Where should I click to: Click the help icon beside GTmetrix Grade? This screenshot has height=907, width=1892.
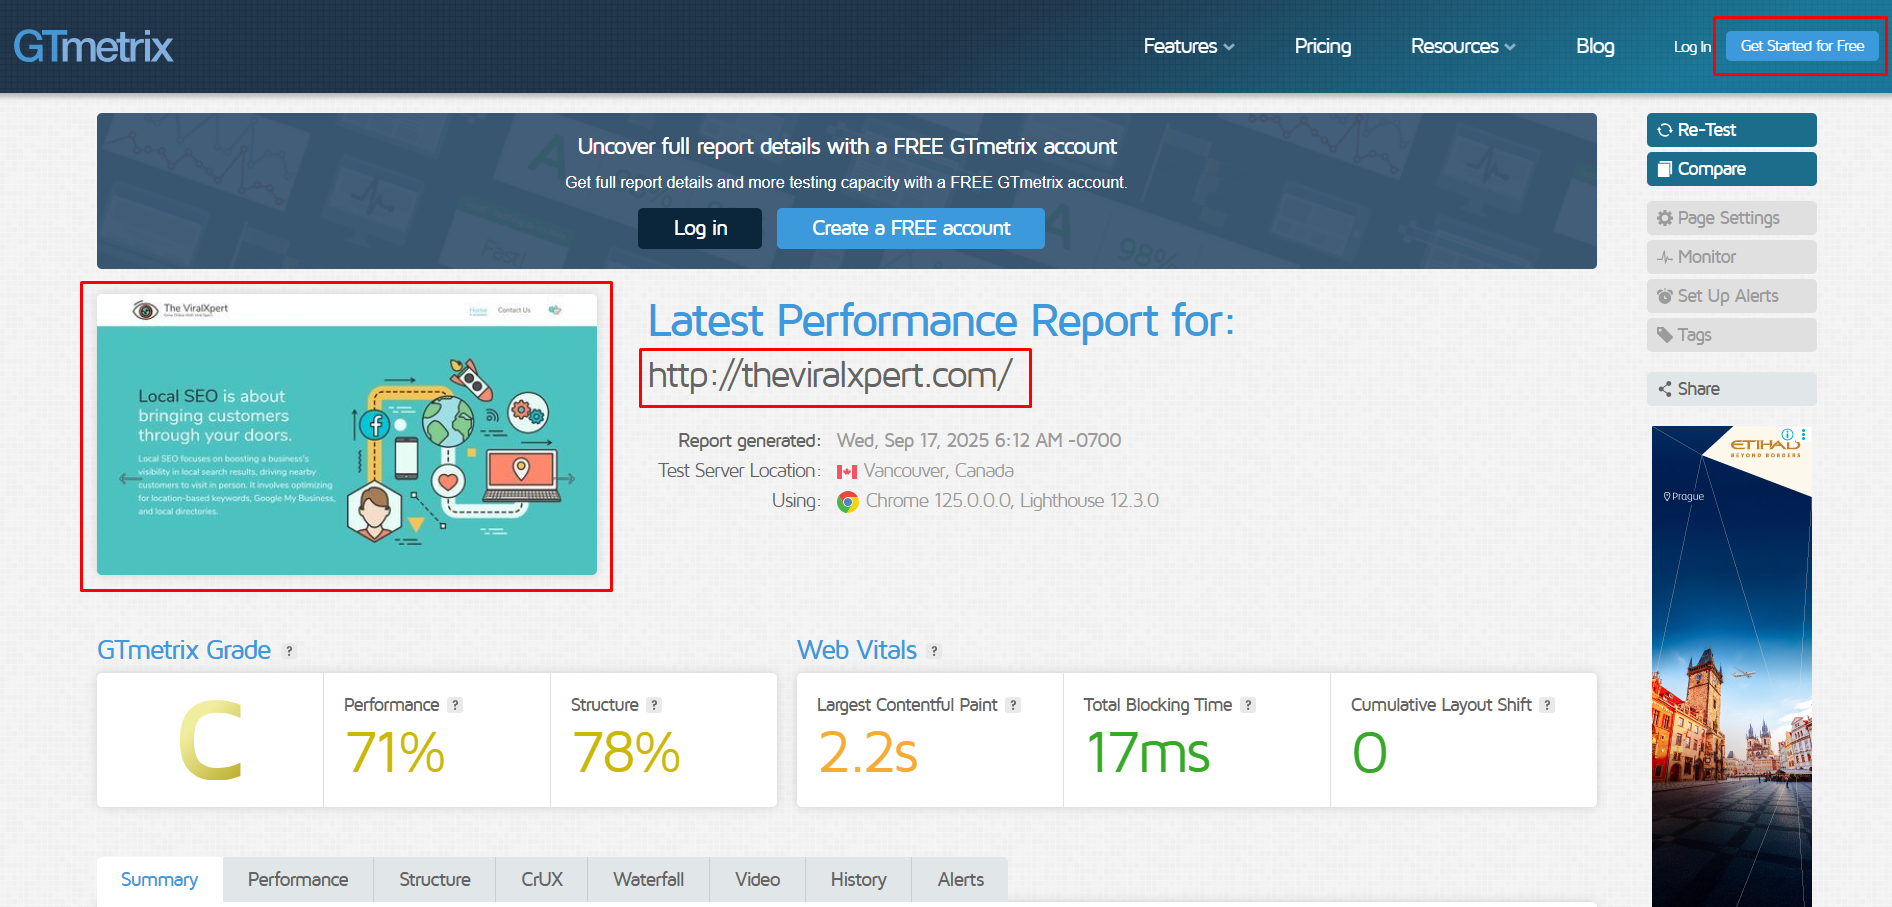click(x=289, y=651)
